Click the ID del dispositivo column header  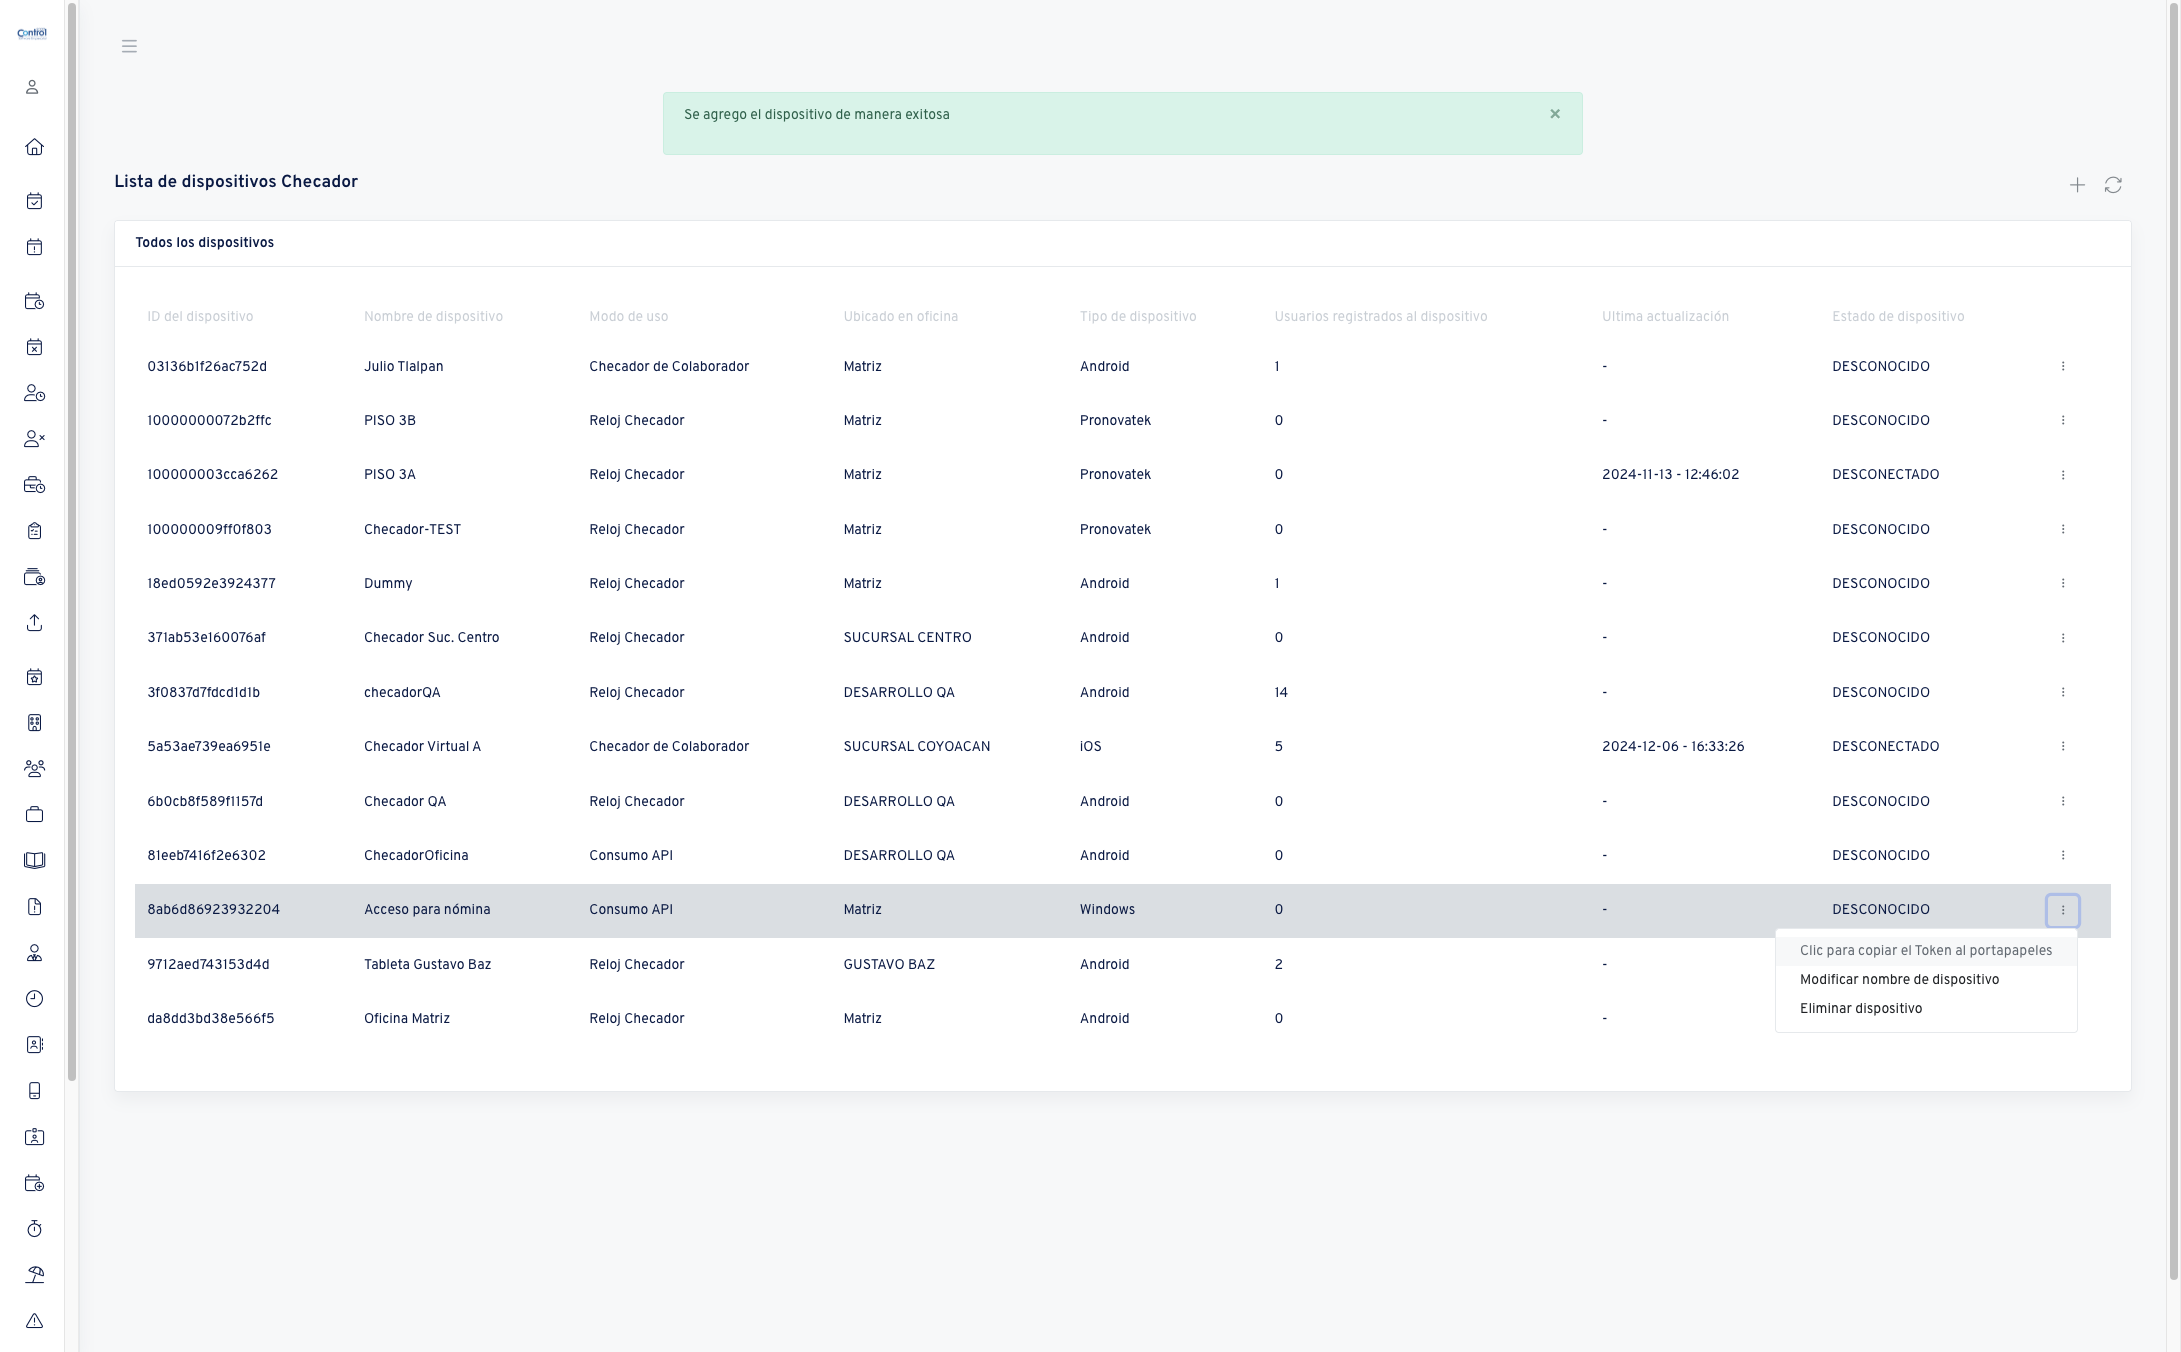tap(200, 317)
